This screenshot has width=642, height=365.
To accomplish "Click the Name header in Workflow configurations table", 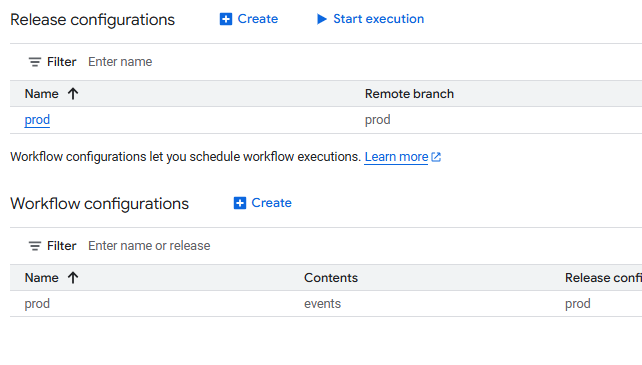I will (x=41, y=278).
